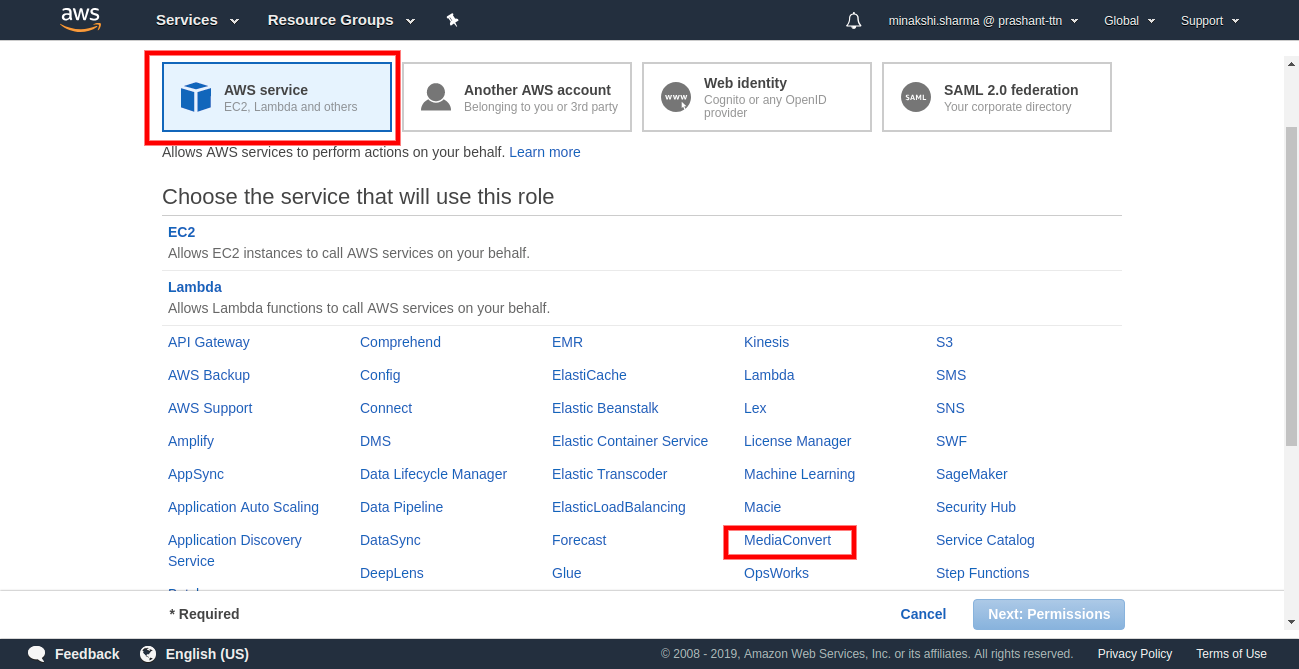Choose ElasticLoadBalancing service
The height and width of the screenshot is (669, 1299).
click(619, 507)
